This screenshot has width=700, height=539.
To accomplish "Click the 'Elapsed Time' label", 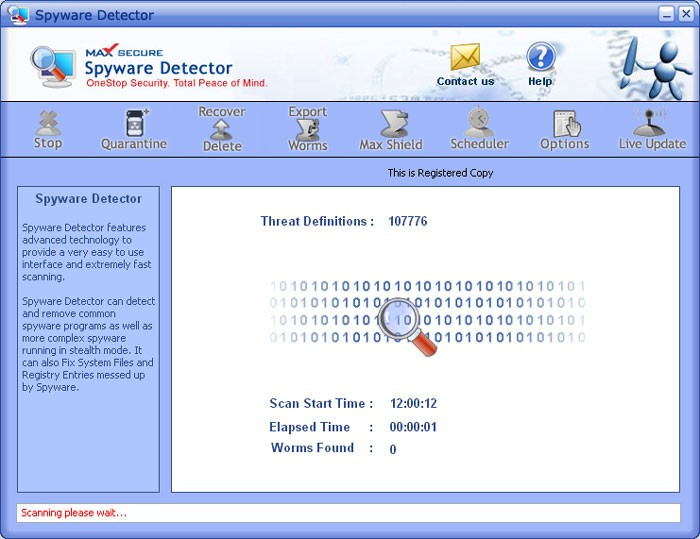I will [309, 427].
